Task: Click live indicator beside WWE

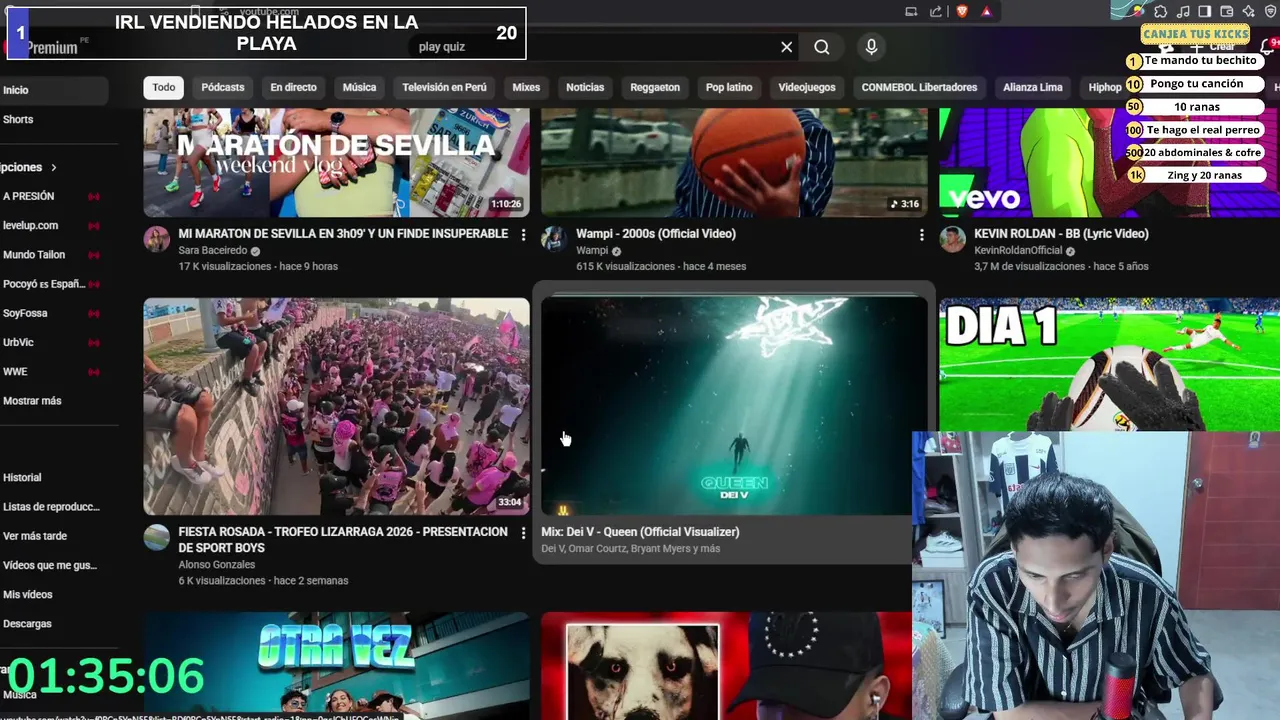Action: [x=94, y=372]
